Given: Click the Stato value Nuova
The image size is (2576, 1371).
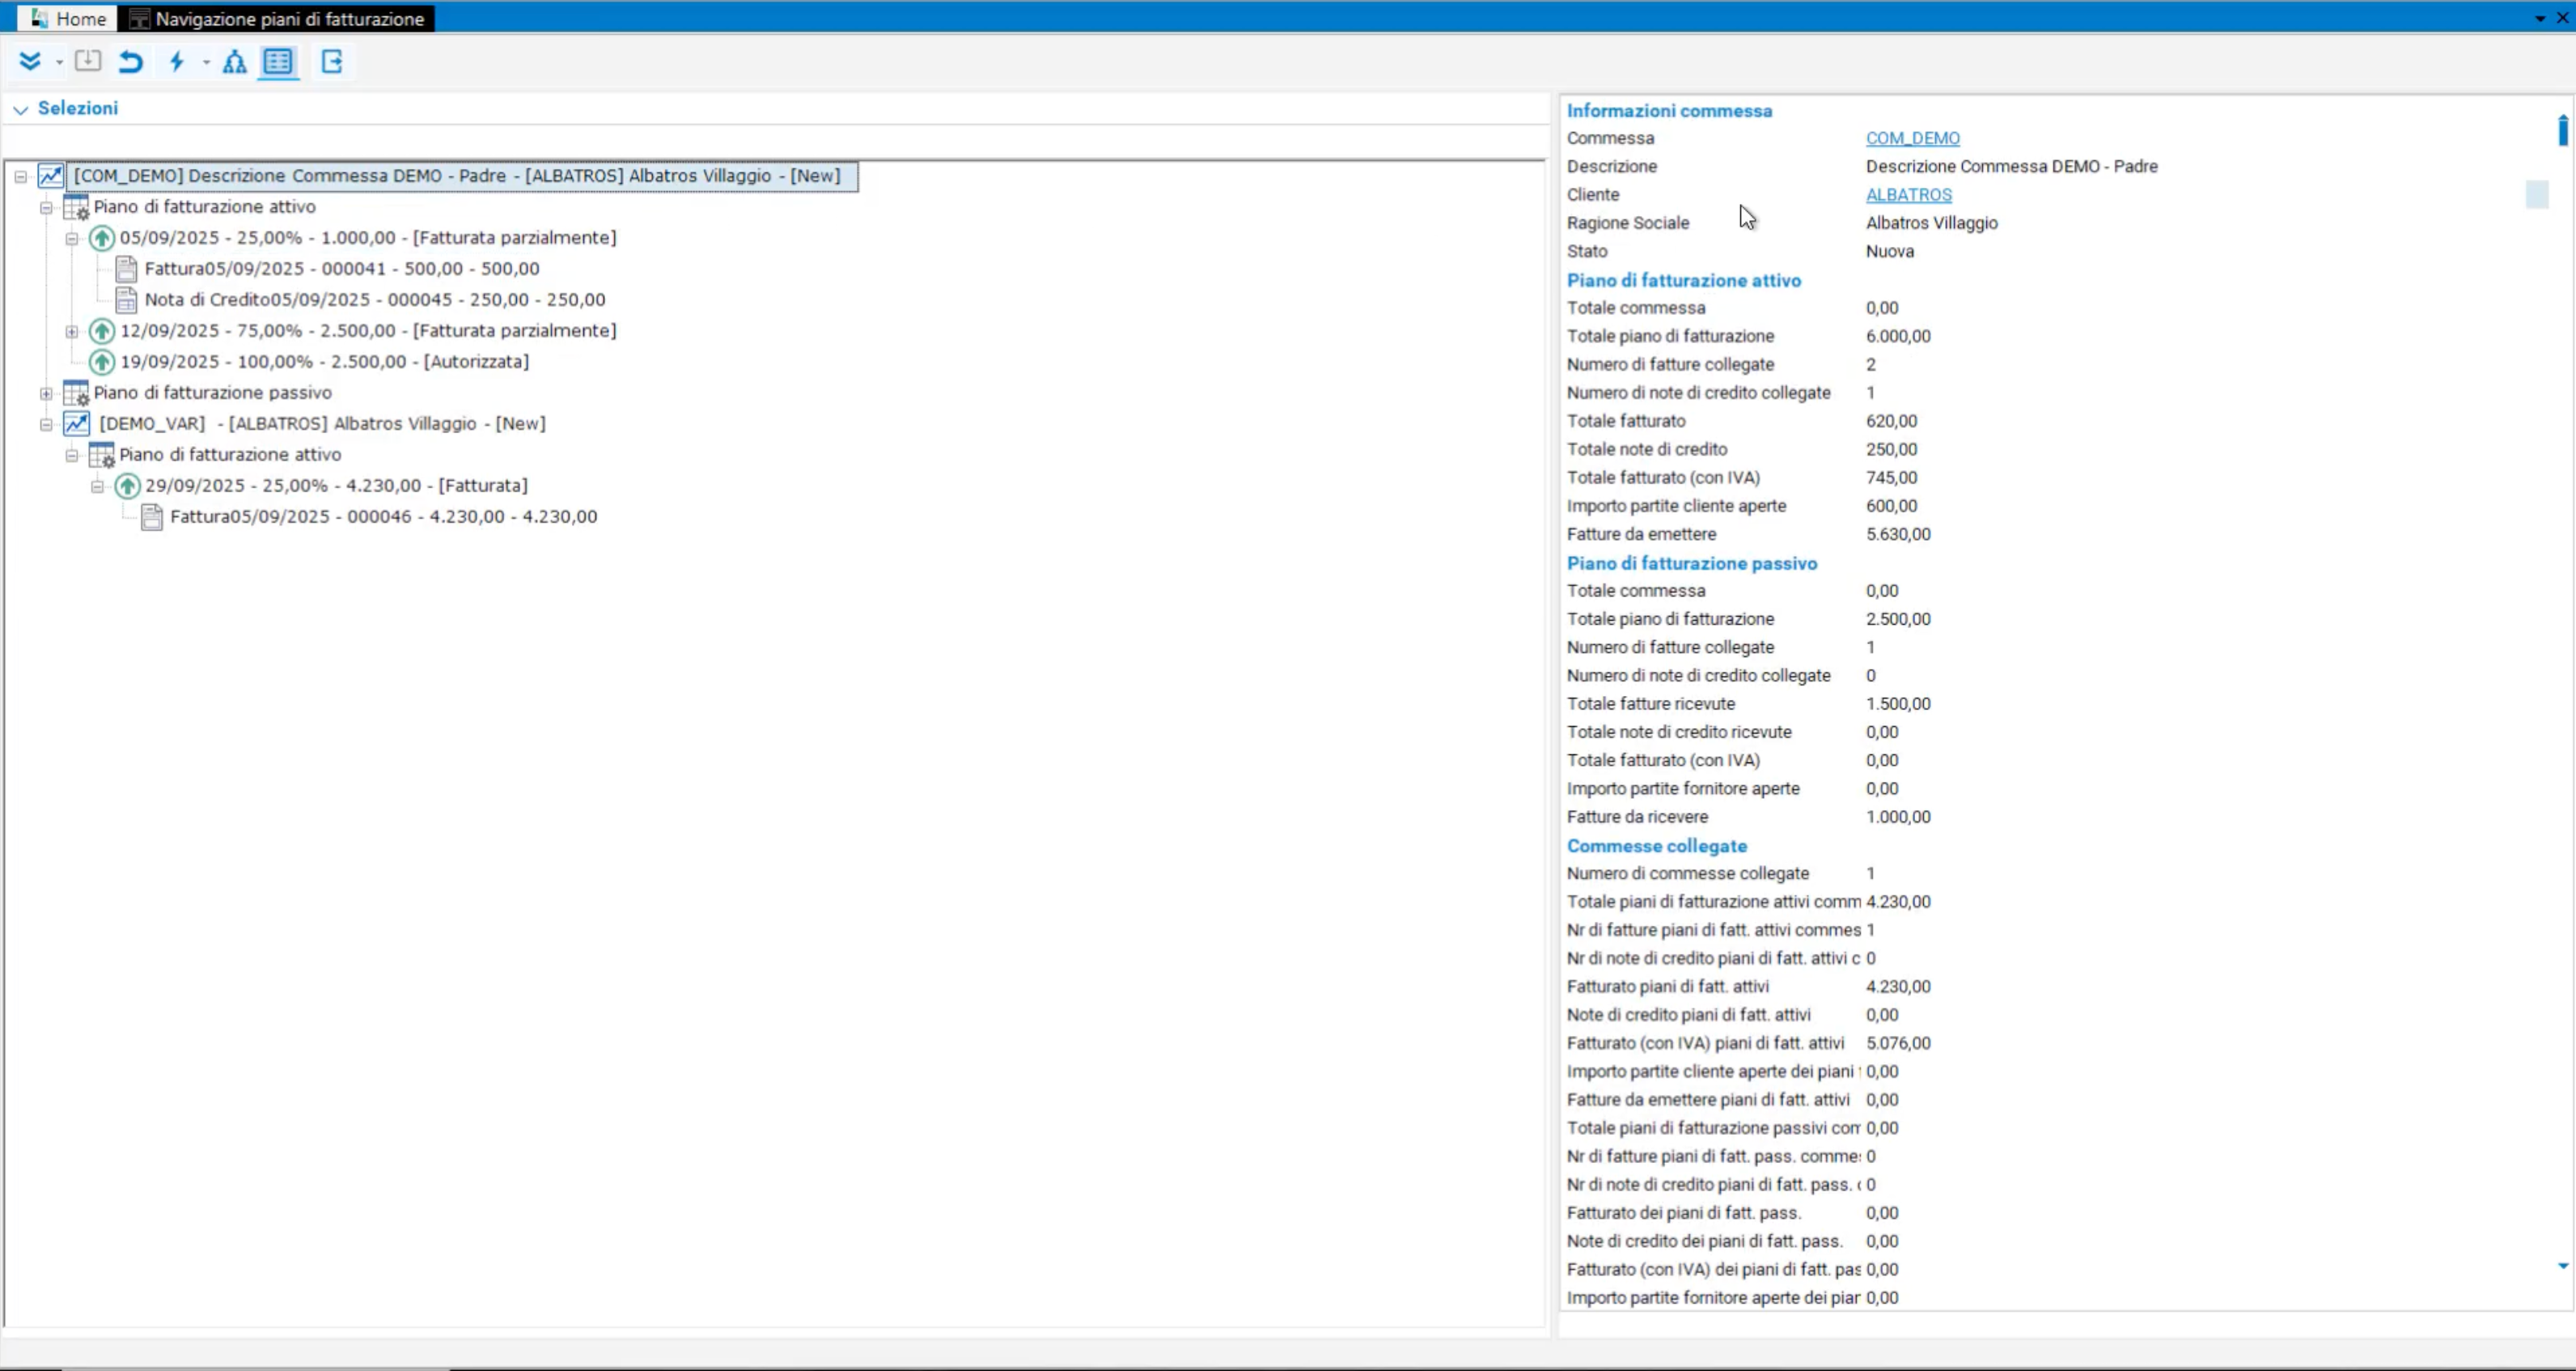Looking at the screenshot, I should coord(1890,251).
